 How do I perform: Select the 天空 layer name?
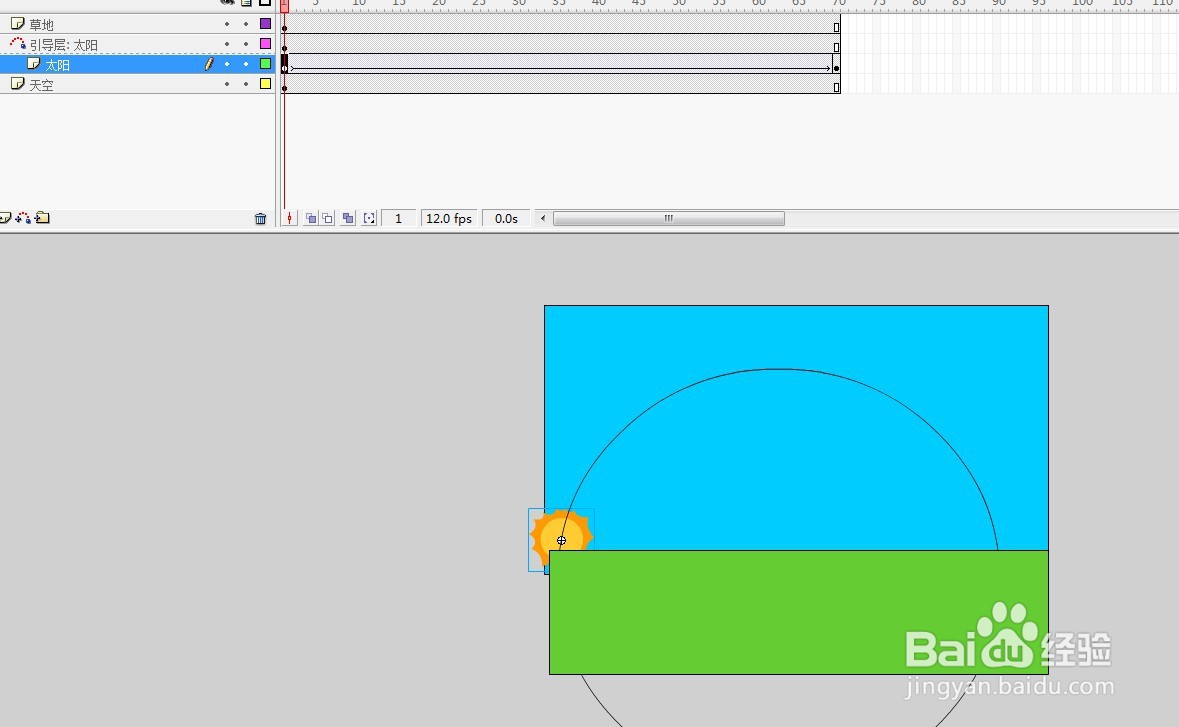pyautogui.click(x=41, y=86)
